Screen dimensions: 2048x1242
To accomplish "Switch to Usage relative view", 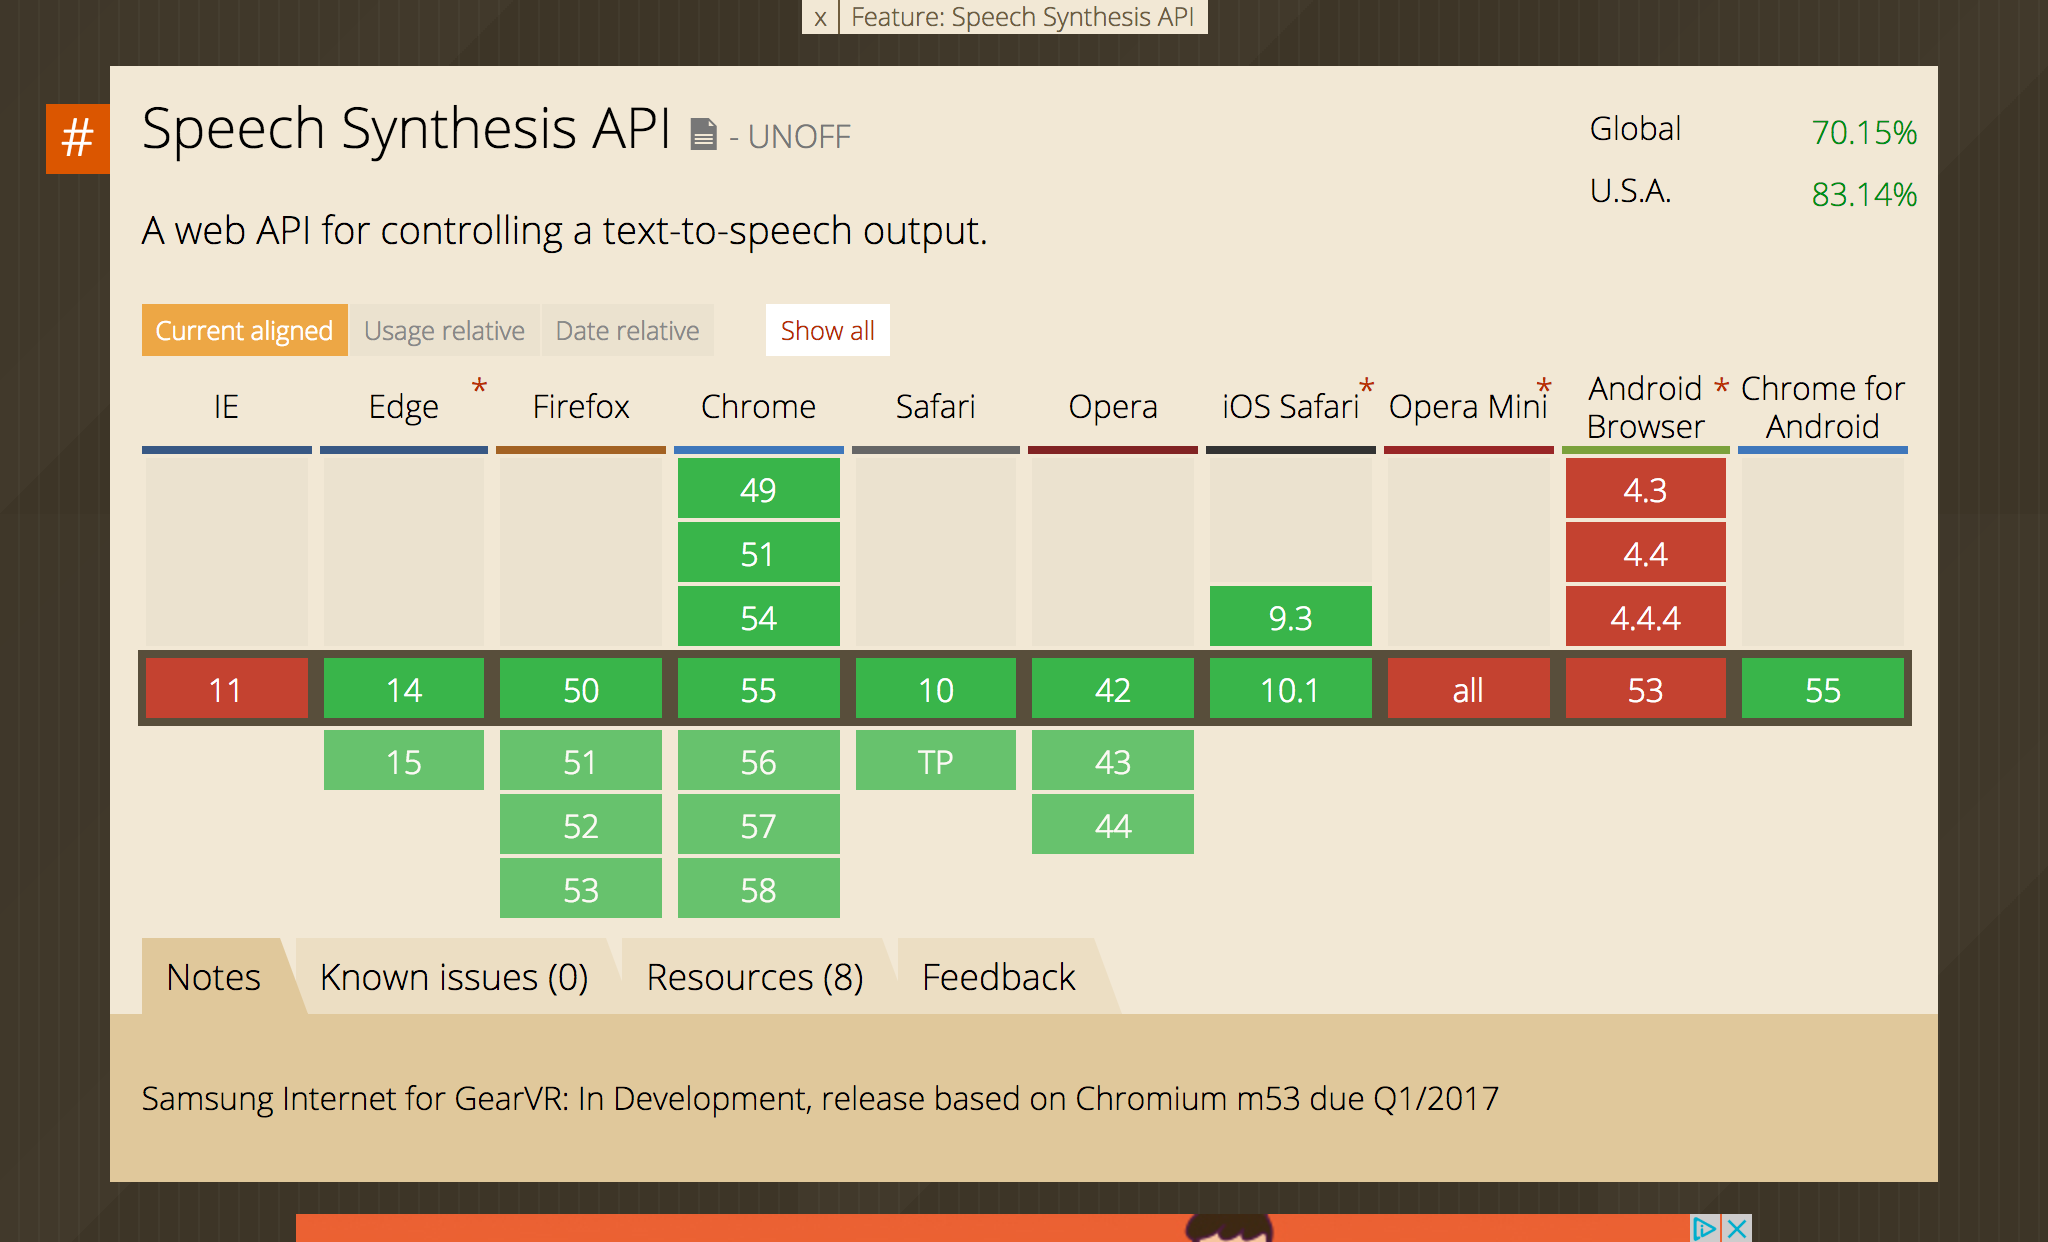I will (x=444, y=330).
